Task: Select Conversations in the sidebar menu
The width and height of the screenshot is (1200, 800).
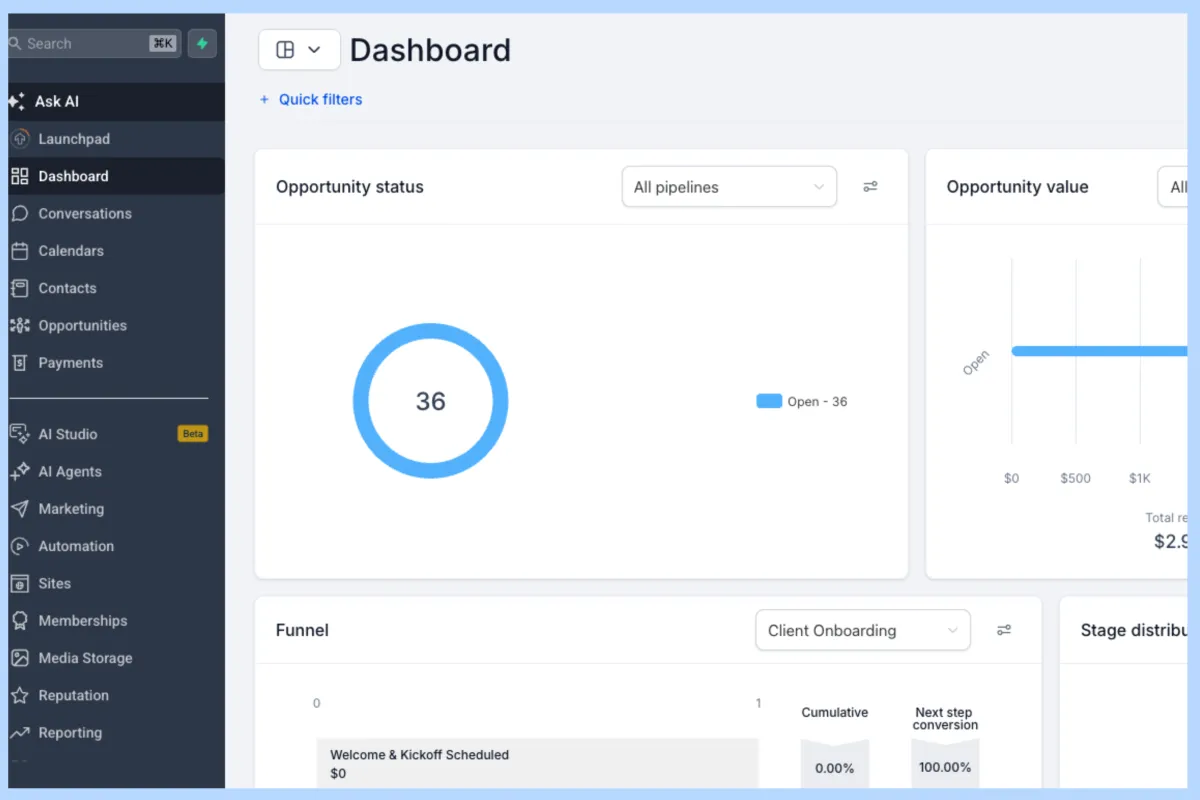Action: (x=116, y=213)
